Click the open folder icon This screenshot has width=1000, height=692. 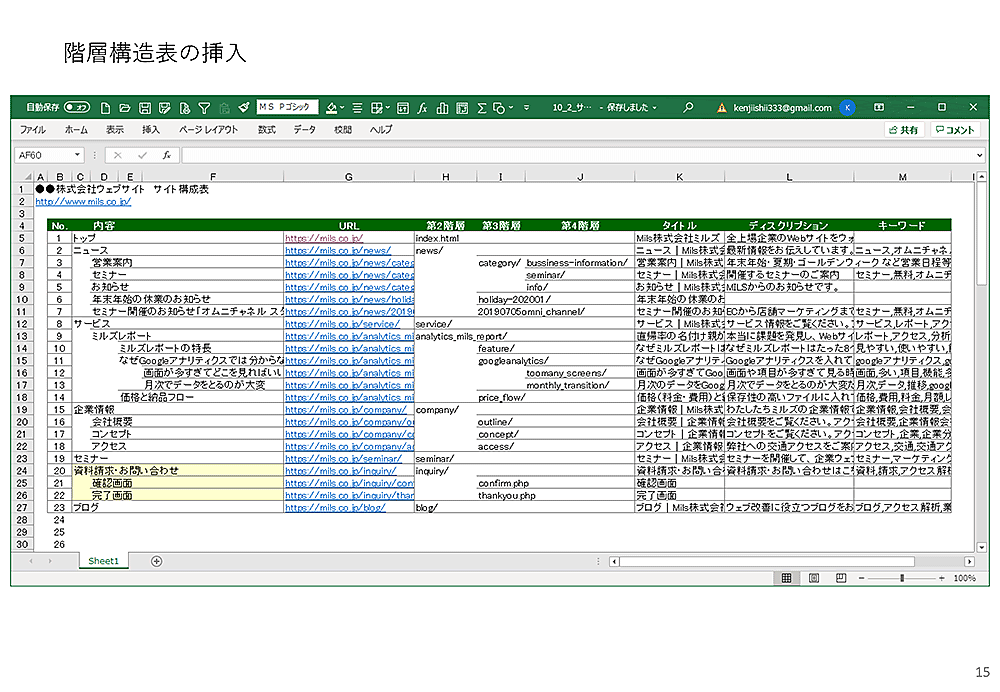125,107
